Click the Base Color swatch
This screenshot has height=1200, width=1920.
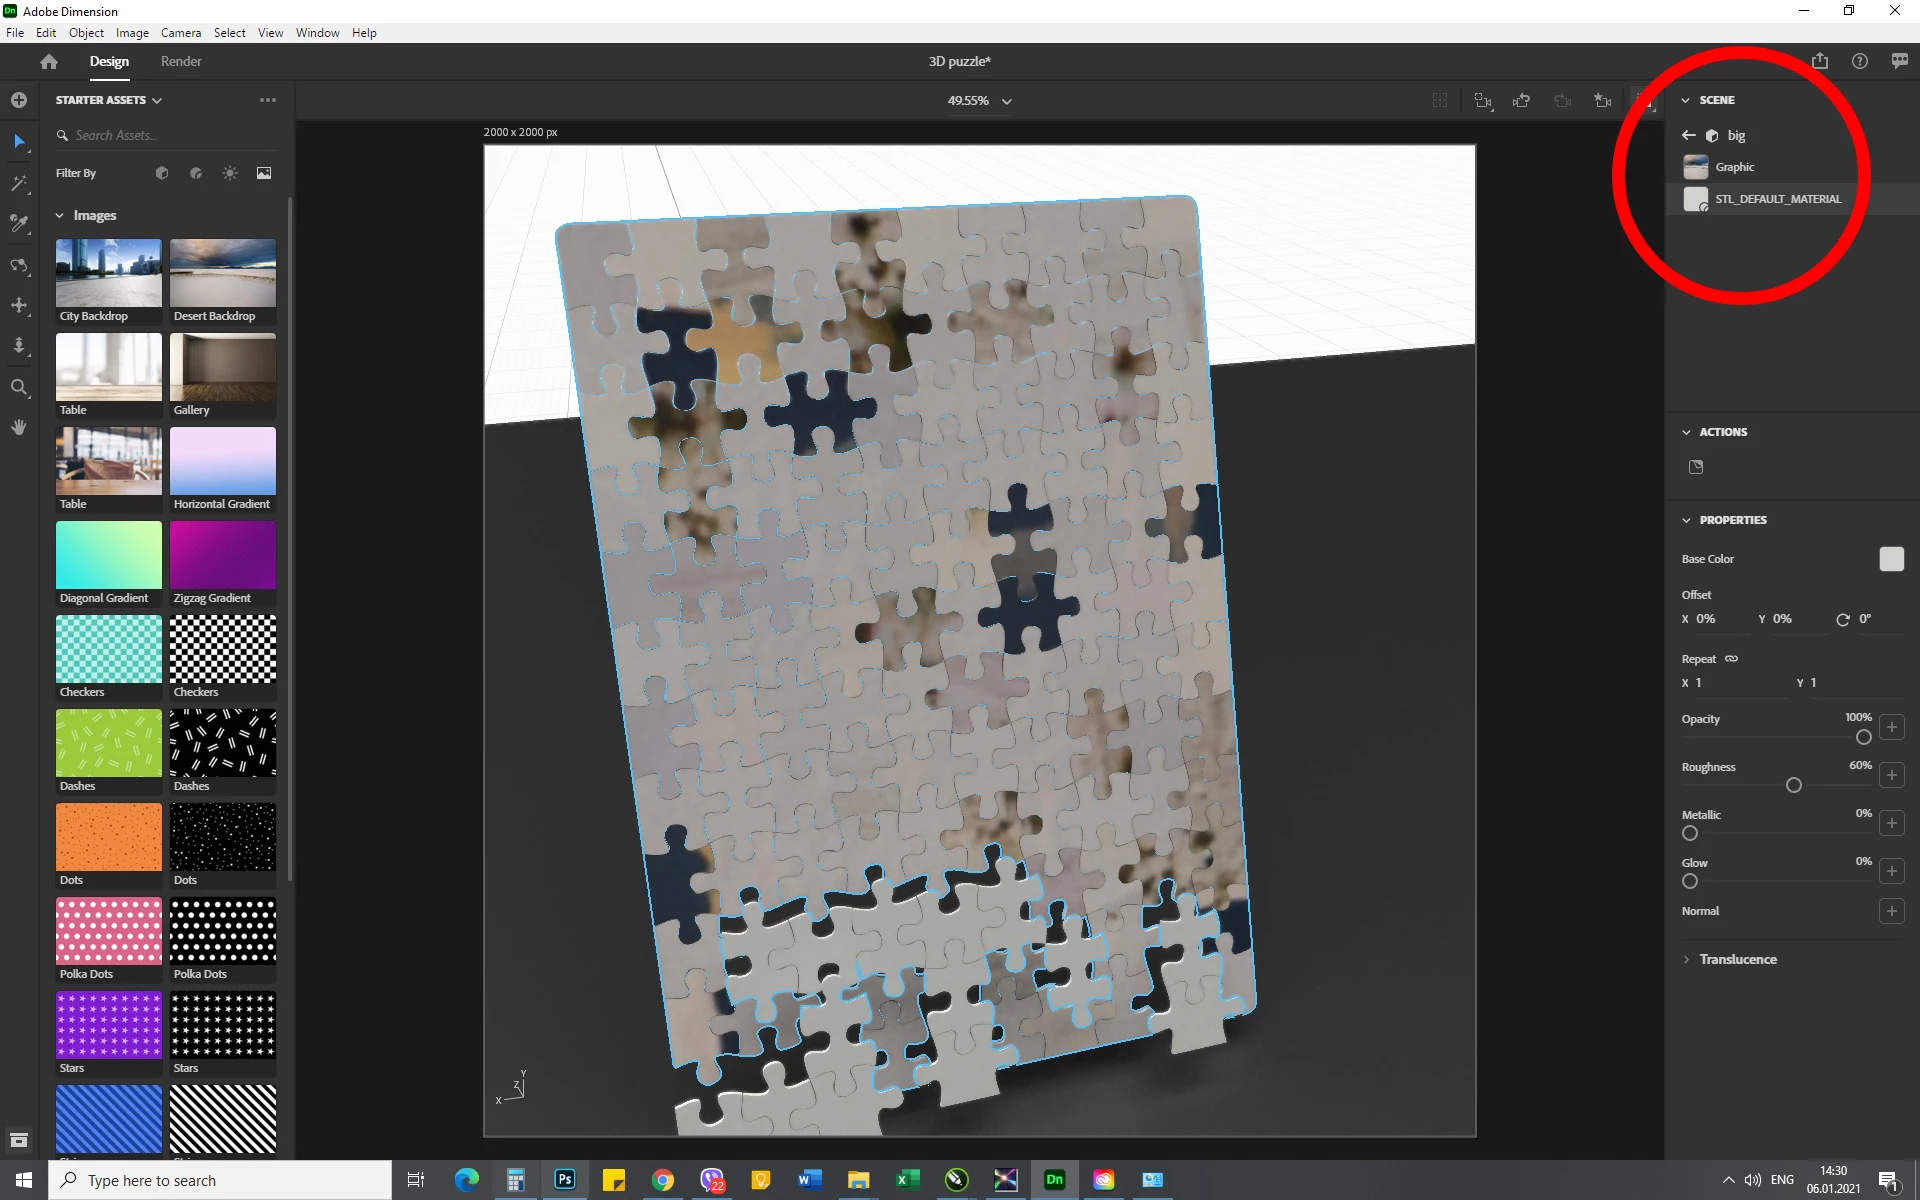click(x=1891, y=559)
